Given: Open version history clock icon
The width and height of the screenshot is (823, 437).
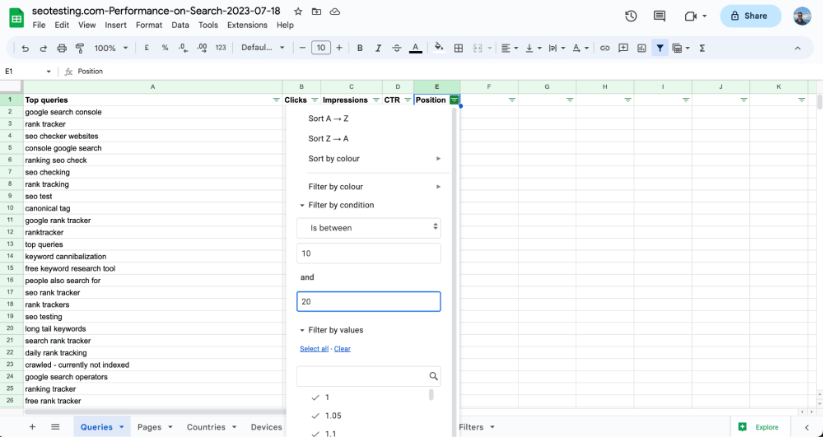Looking at the screenshot, I should [631, 16].
